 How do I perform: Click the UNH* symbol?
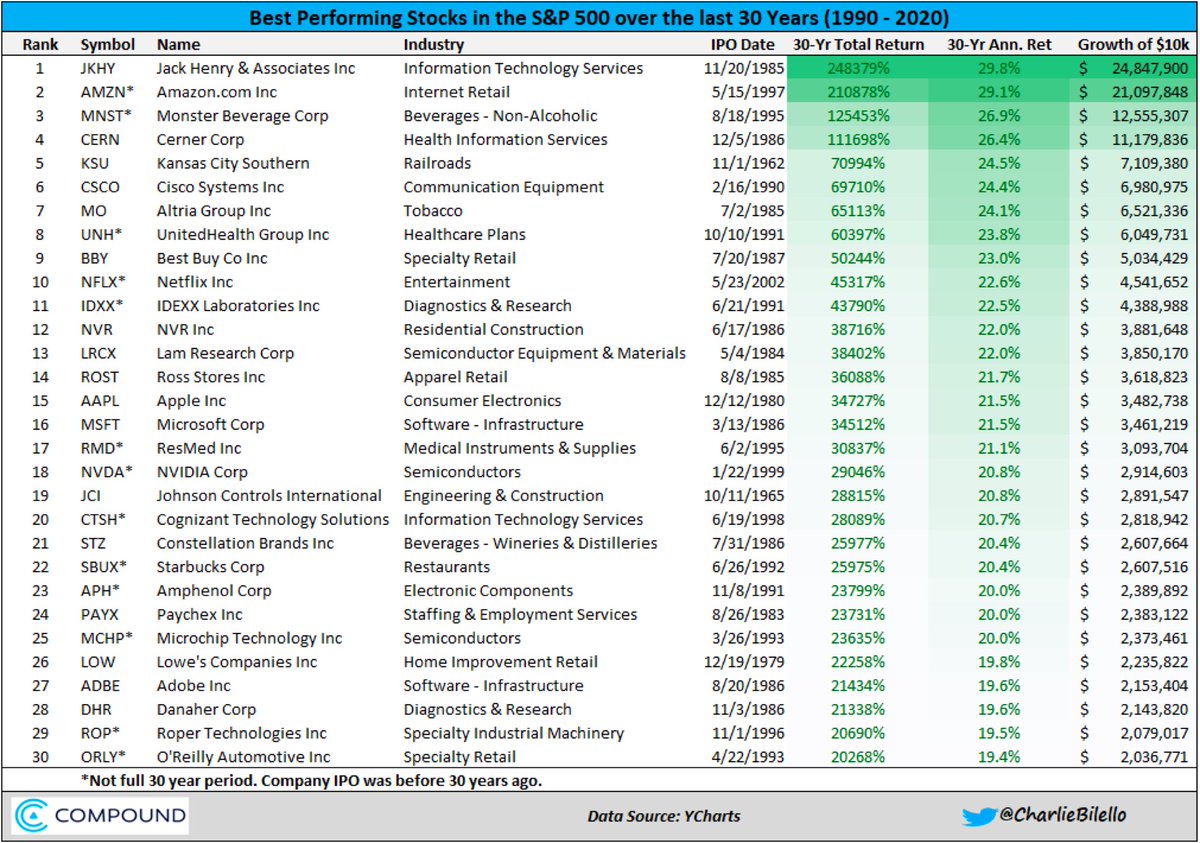tap(102, 235)
